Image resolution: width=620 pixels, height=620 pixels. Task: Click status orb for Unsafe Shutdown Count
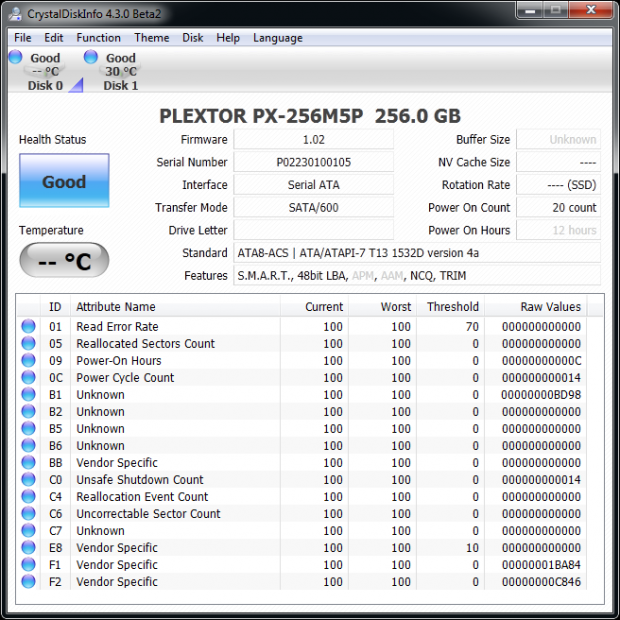28,479
